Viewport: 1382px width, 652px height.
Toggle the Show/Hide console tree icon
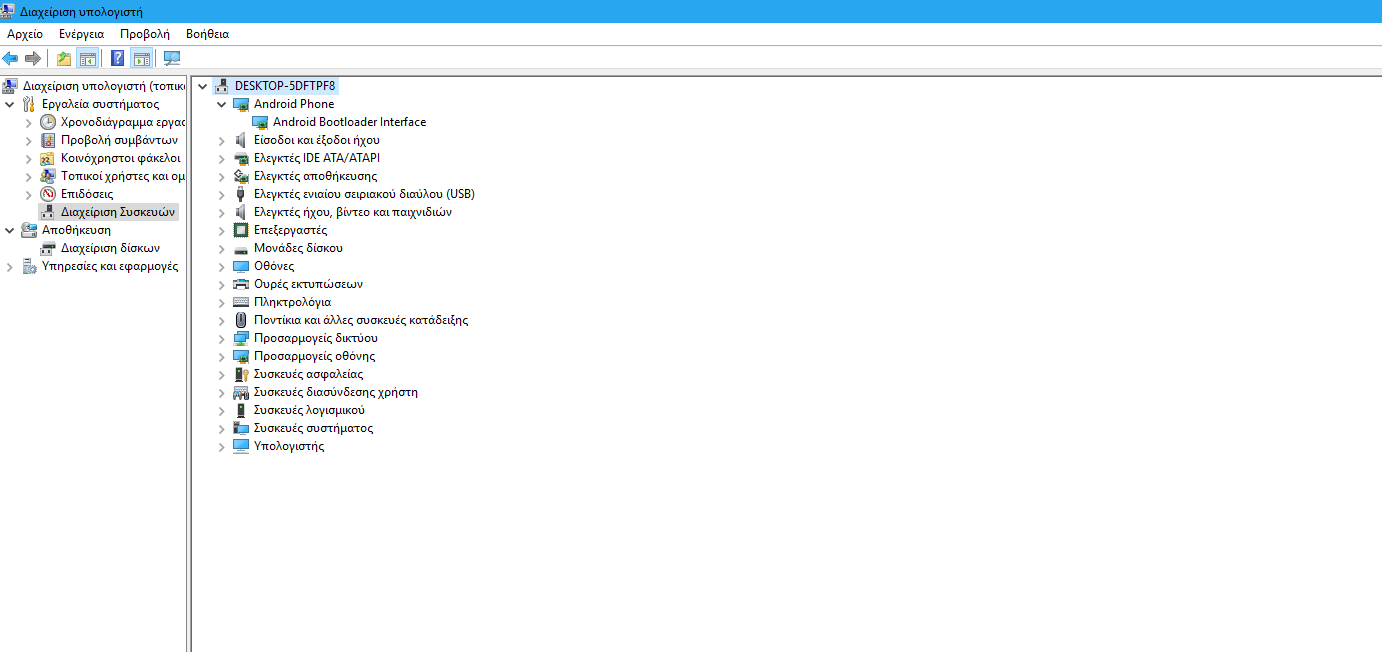(x=88, y=58)
